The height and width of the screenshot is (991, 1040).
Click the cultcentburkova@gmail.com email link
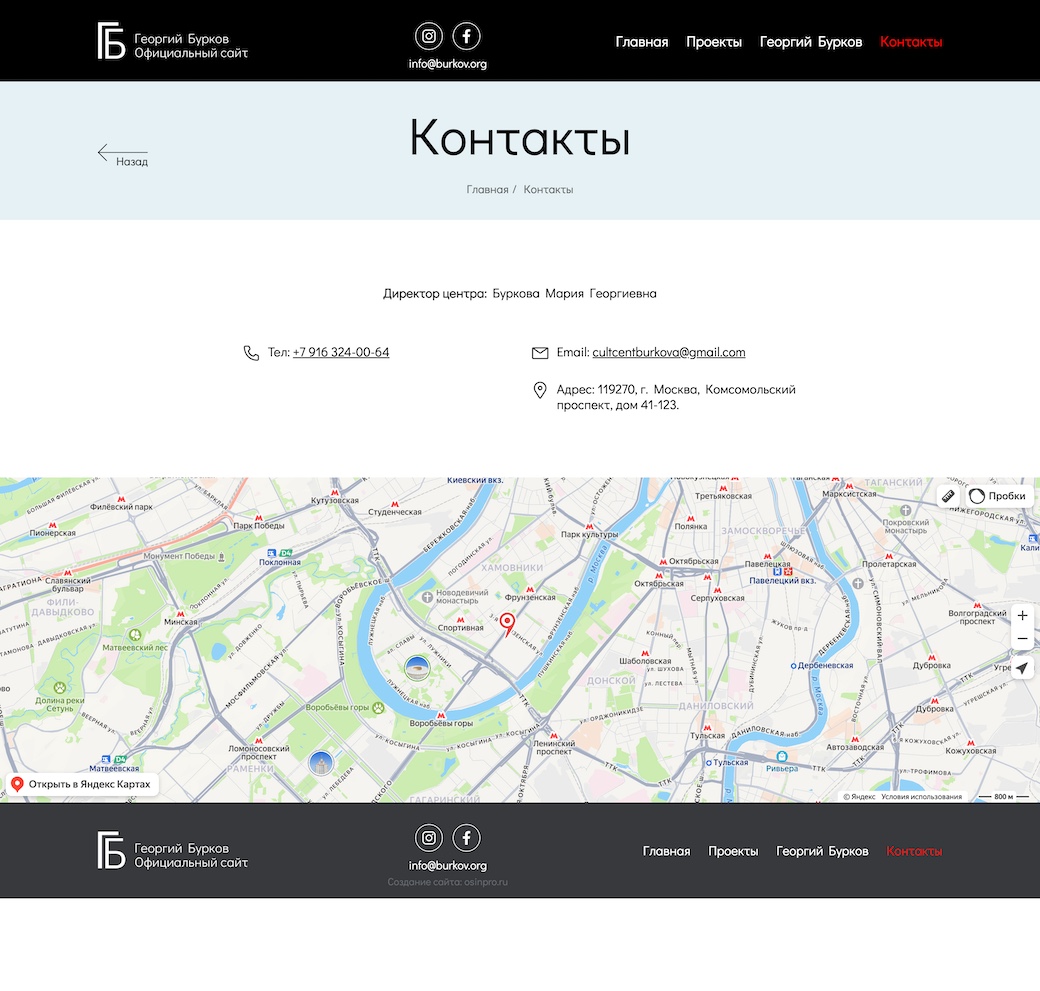click(x=669, y=353)
